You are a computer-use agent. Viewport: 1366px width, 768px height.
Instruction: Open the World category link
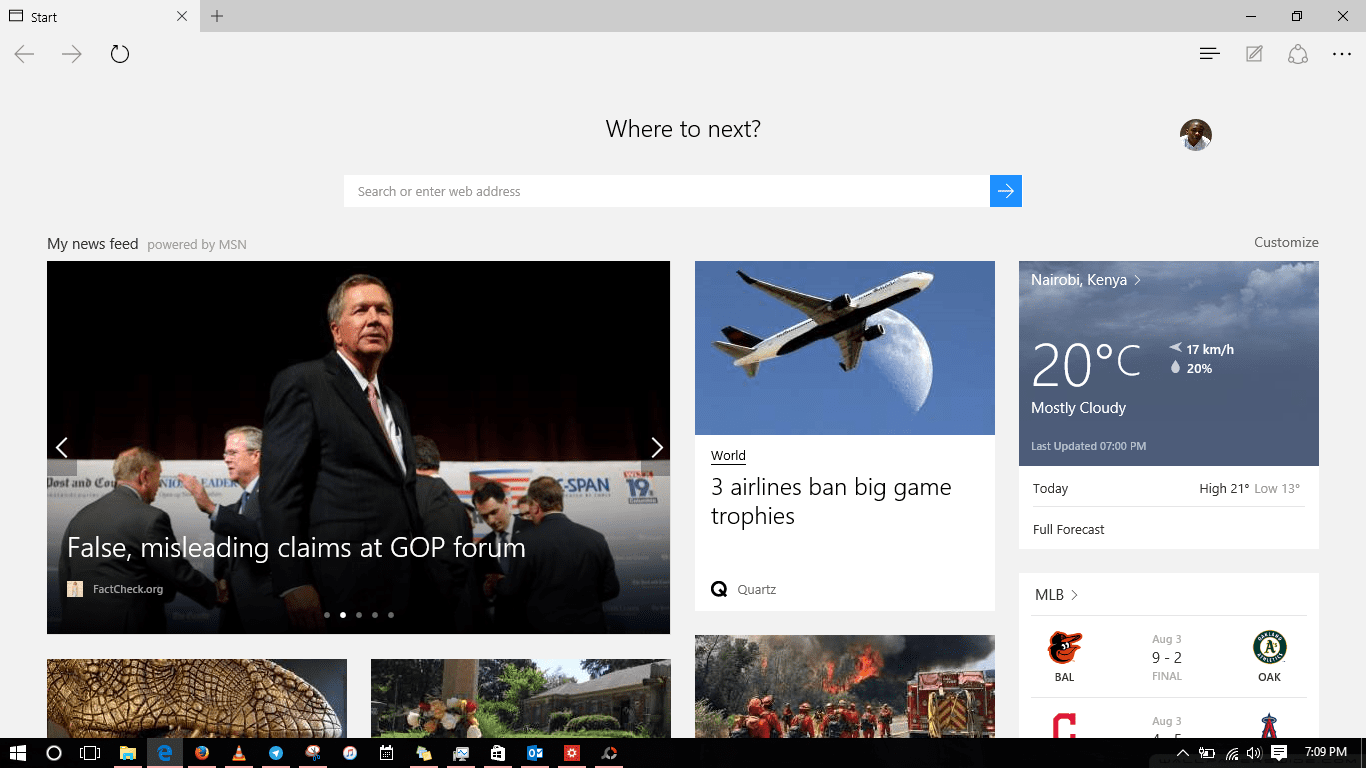point(728,456)
